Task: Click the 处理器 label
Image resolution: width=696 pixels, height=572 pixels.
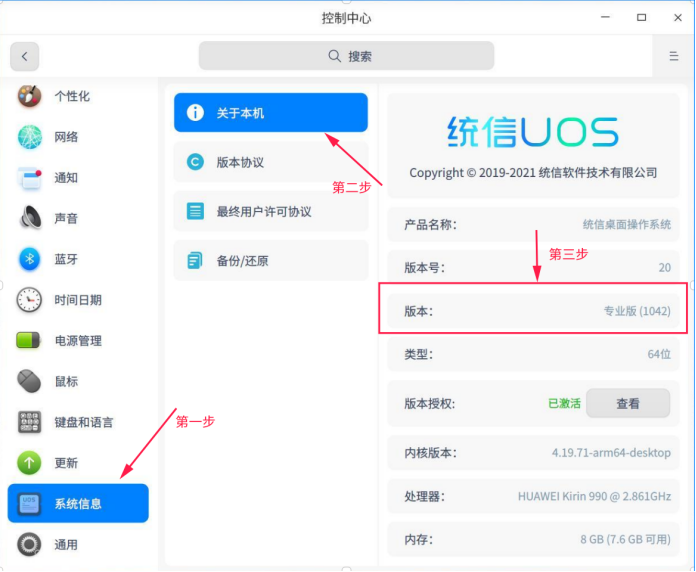Action: [424, 496]
